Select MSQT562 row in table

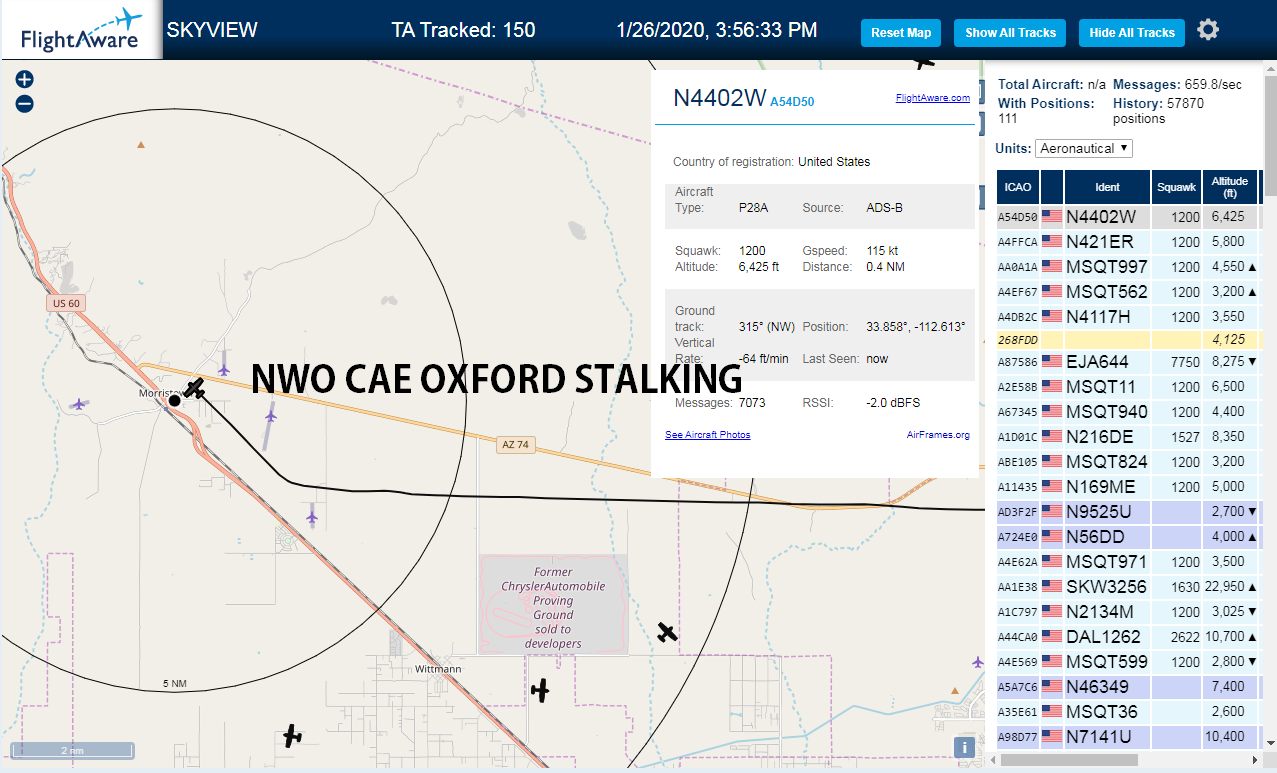click(x=1128, y=291)
